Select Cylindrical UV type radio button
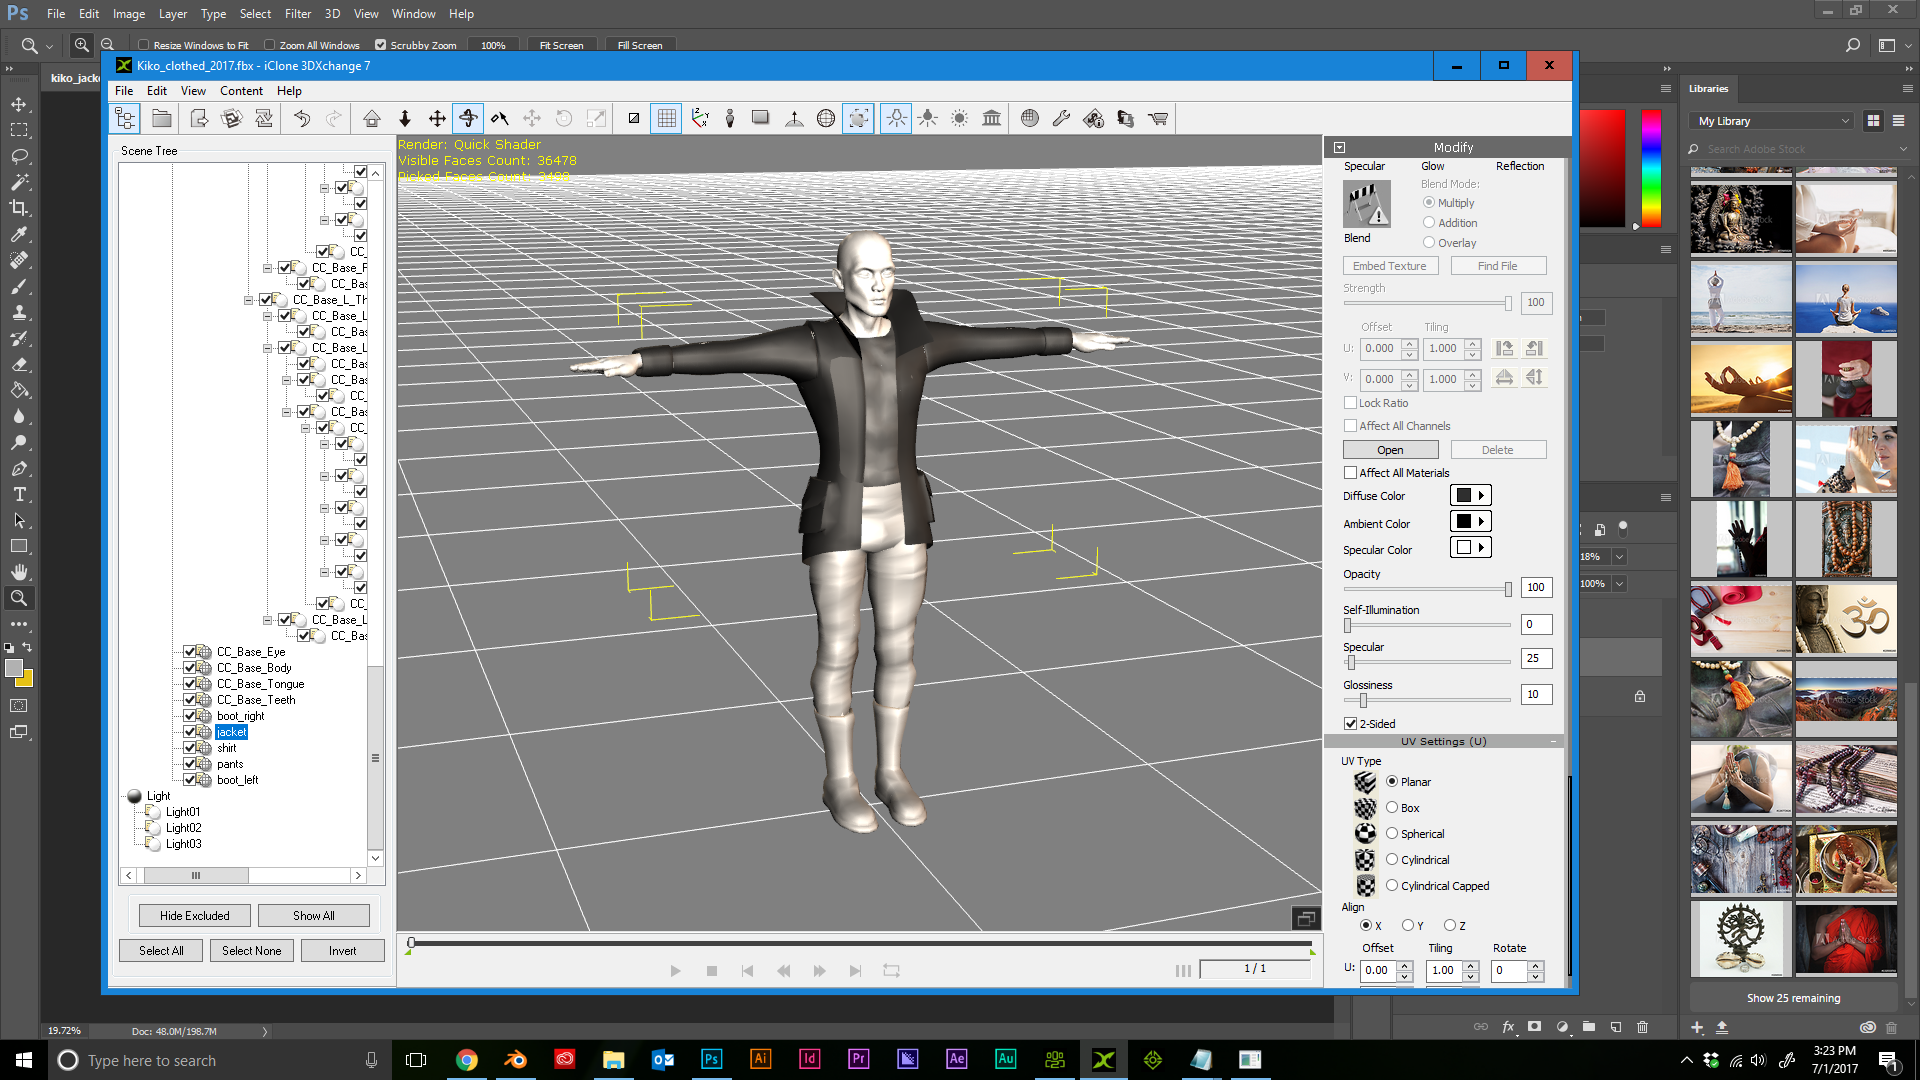 1392,859
